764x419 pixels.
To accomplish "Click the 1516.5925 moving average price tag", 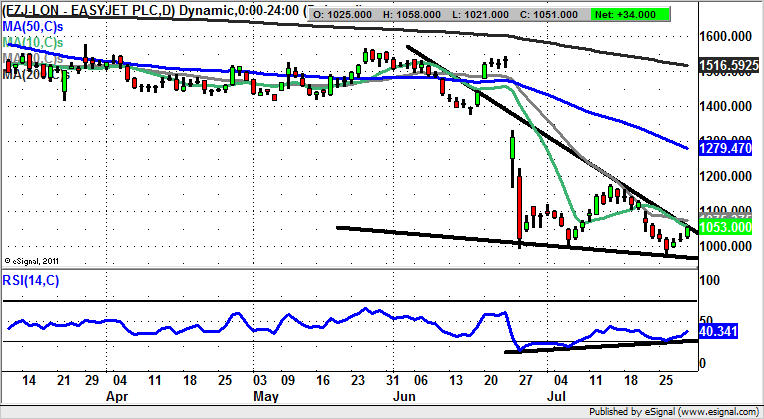I will pyautogui.click(x=725, y=66).
